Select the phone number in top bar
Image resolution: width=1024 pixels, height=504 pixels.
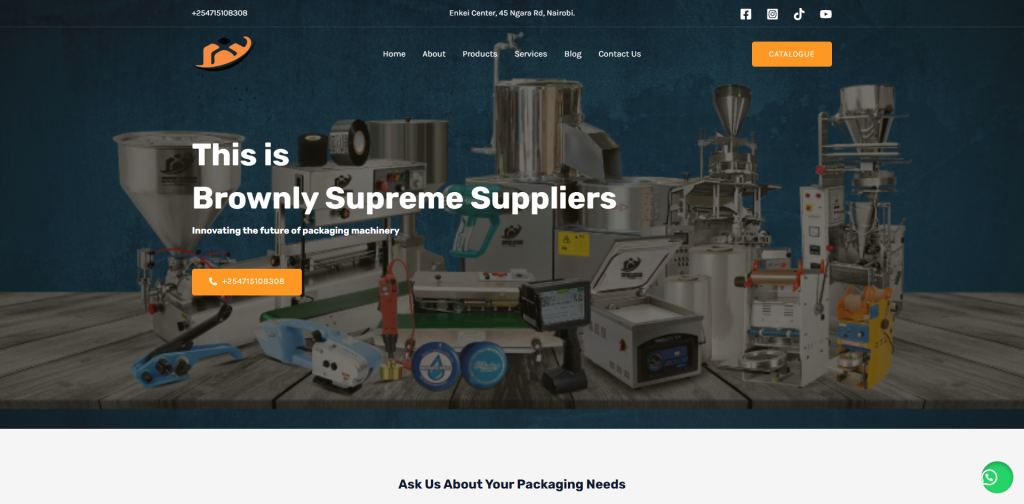point(219,13)
